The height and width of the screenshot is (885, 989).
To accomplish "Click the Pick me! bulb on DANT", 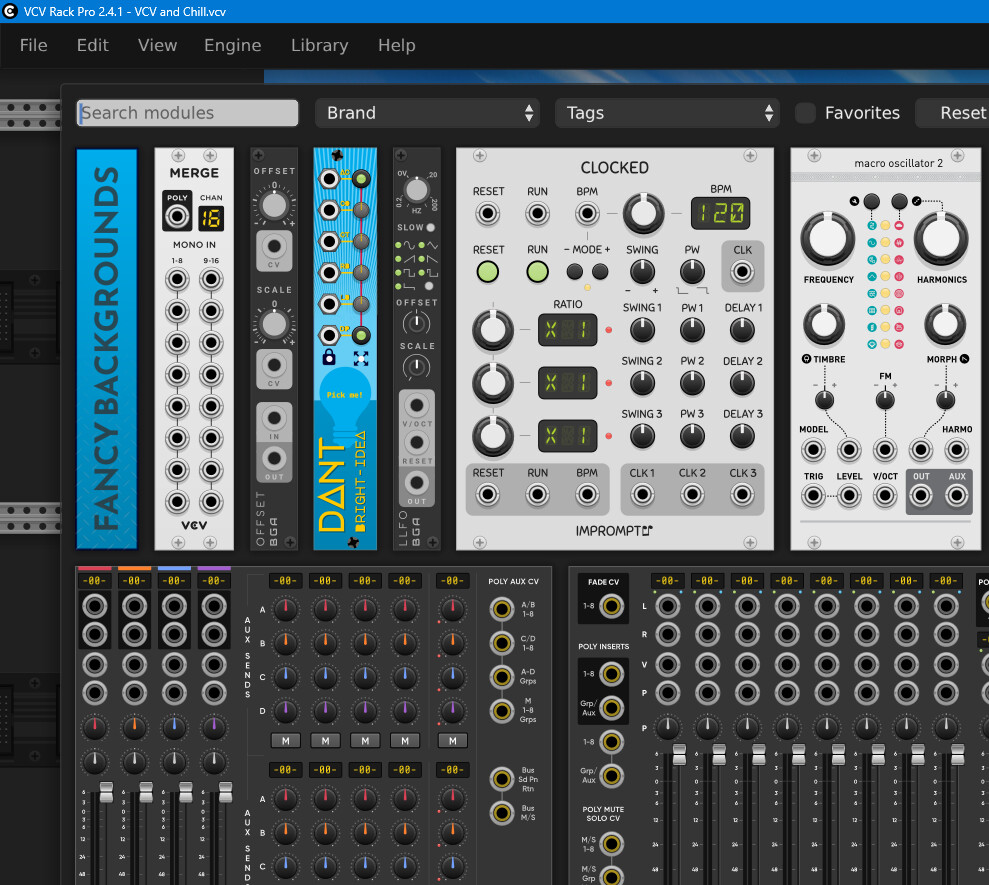I will [344, 396].
